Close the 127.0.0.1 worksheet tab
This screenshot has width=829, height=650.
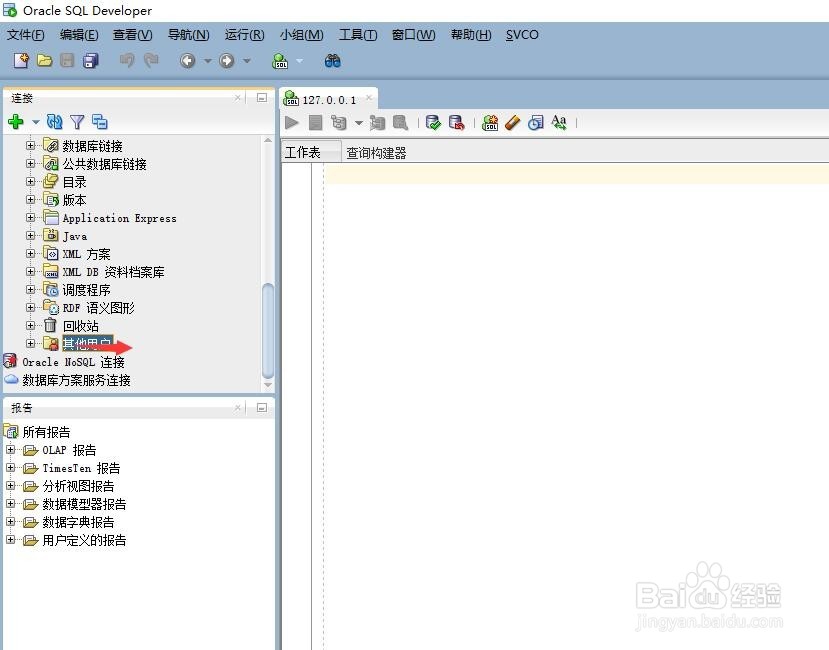coord(369,97)
